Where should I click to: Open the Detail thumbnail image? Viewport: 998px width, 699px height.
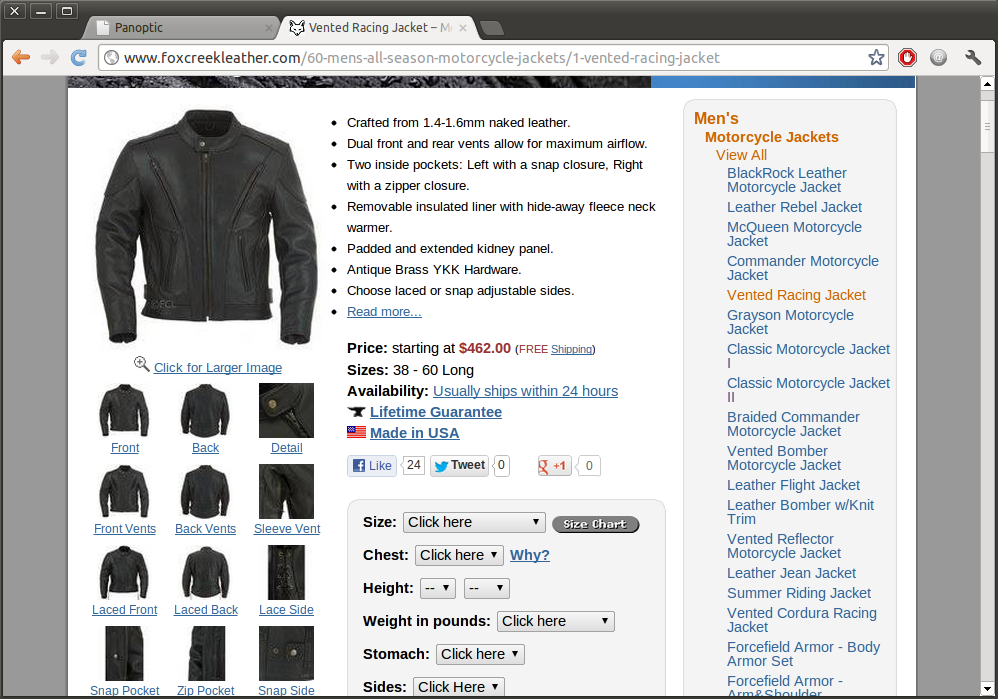286,411
